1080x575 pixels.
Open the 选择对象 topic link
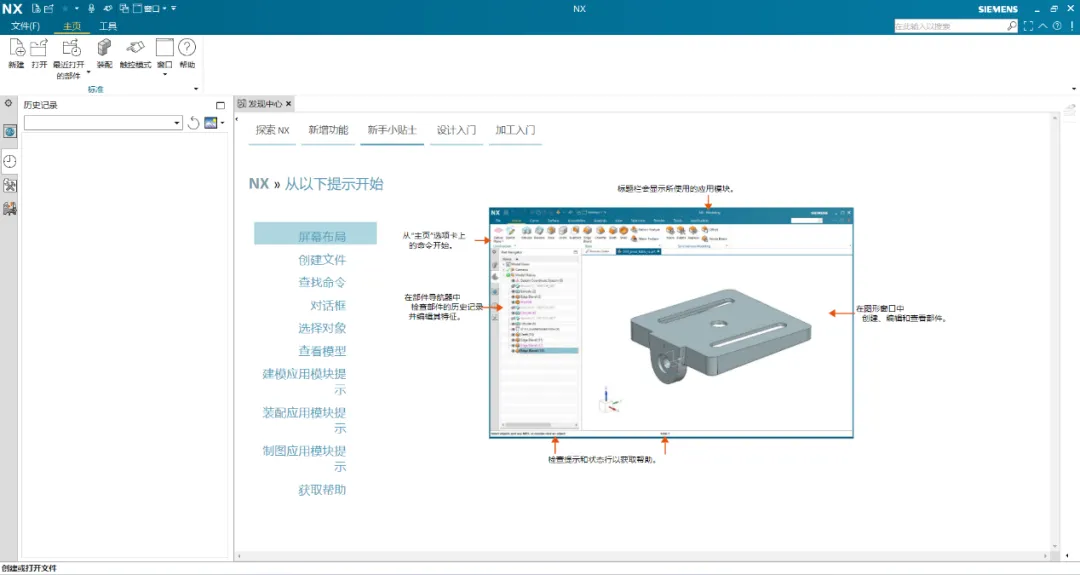pos(322,328)
